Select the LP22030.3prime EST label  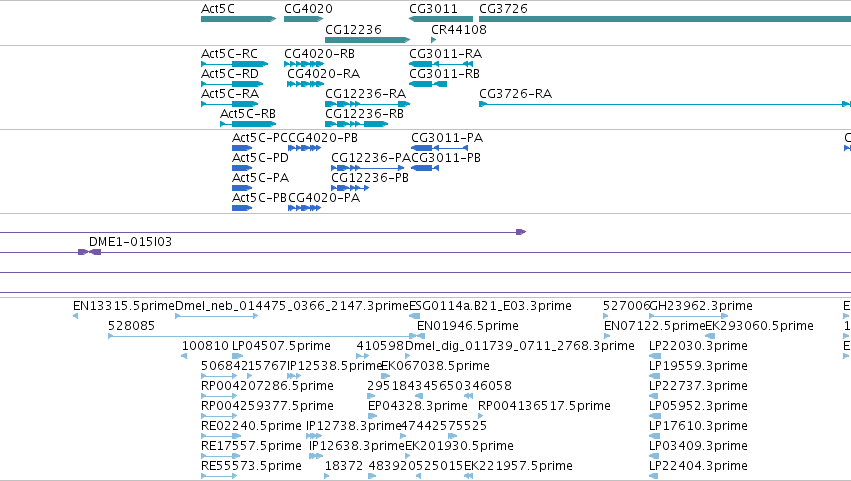point(698,346)
